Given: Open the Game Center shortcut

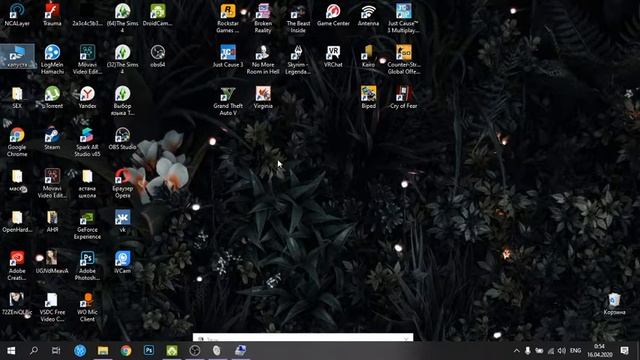Looking at the screenshot, I should click(x=333, y=15).
